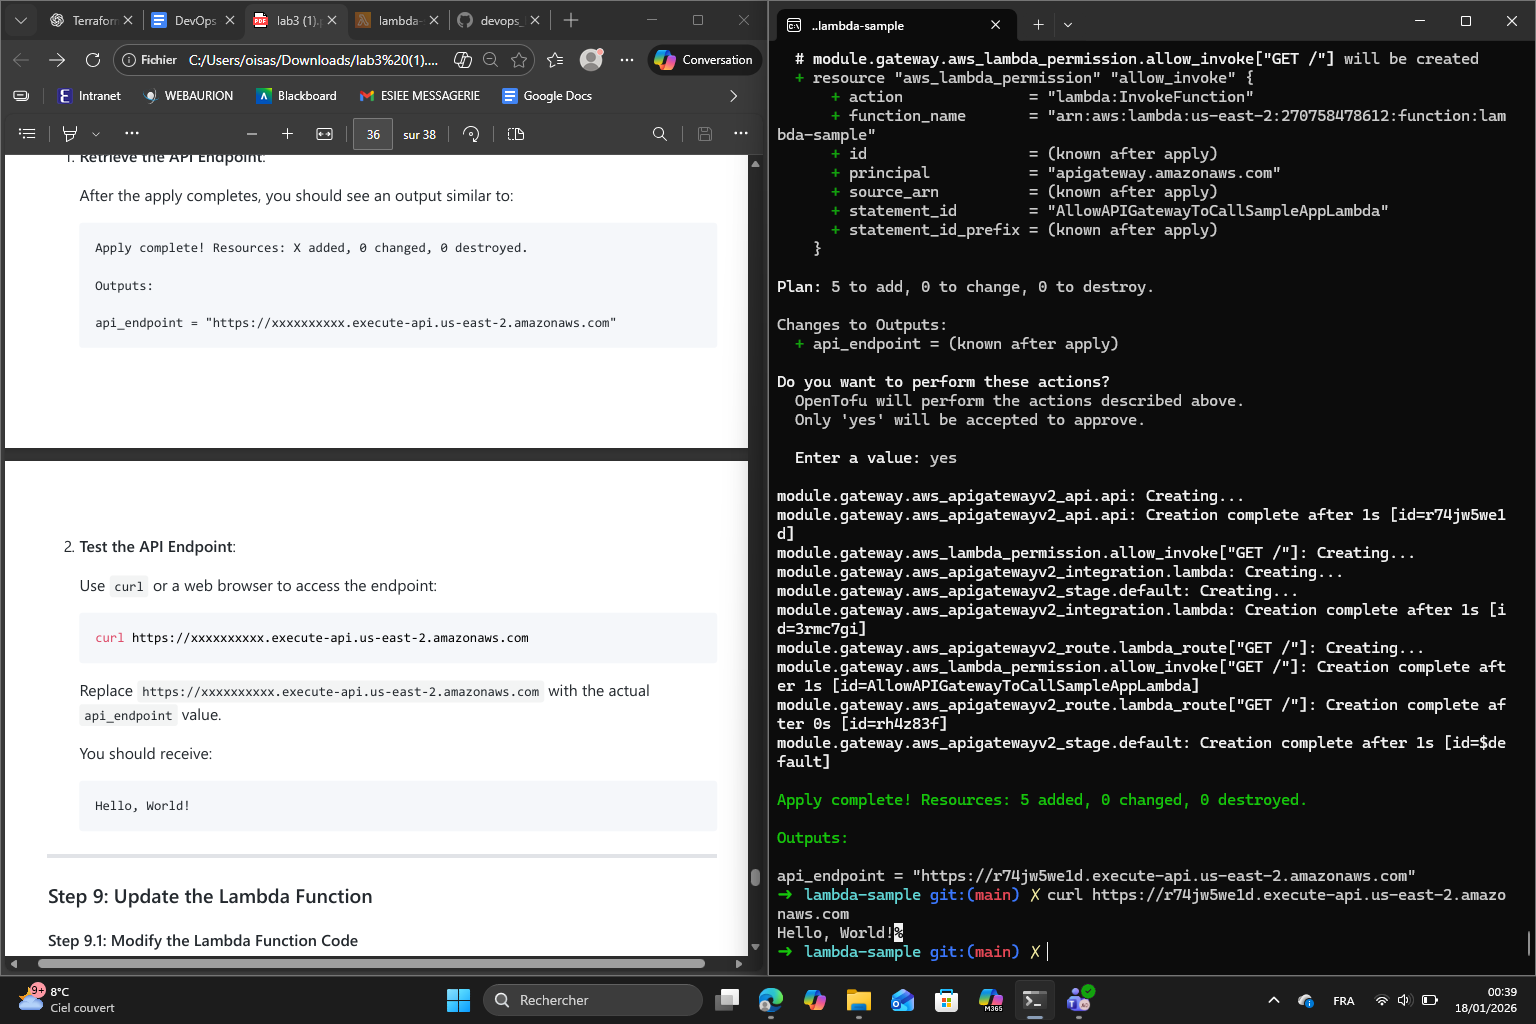Save the lab3 PDF file
Viewport: 1536px width, 1024px height.
(x=705, y=133)
